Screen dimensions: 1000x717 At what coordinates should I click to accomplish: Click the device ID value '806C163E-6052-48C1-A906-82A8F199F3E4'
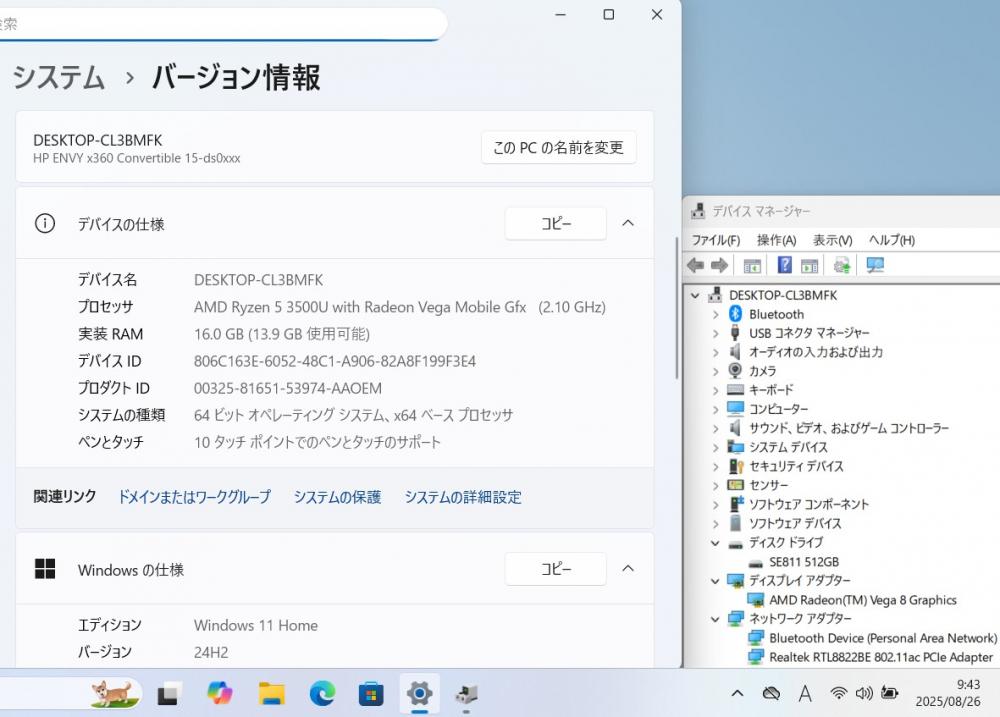coord(335,362)
